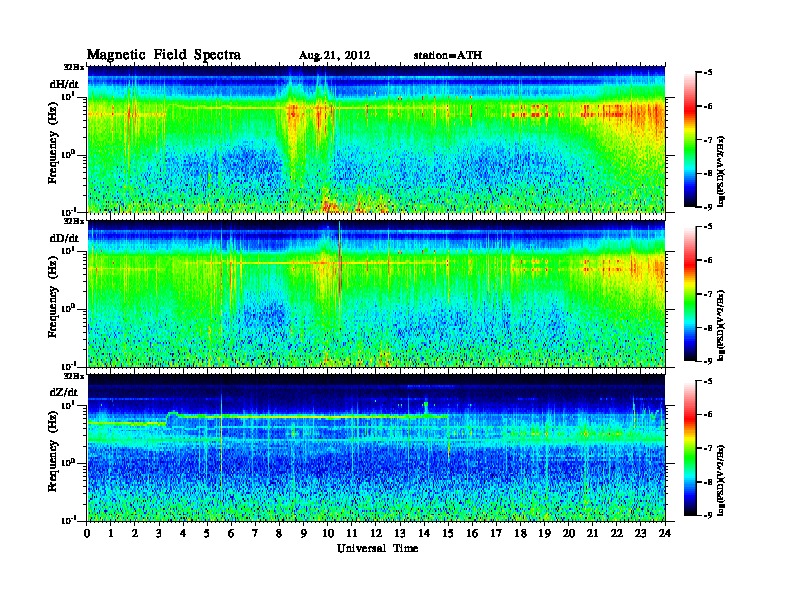Click the color scale bar of the dH/dt panel
Viewport: 792px width, 612px height.
coord(690,139)
